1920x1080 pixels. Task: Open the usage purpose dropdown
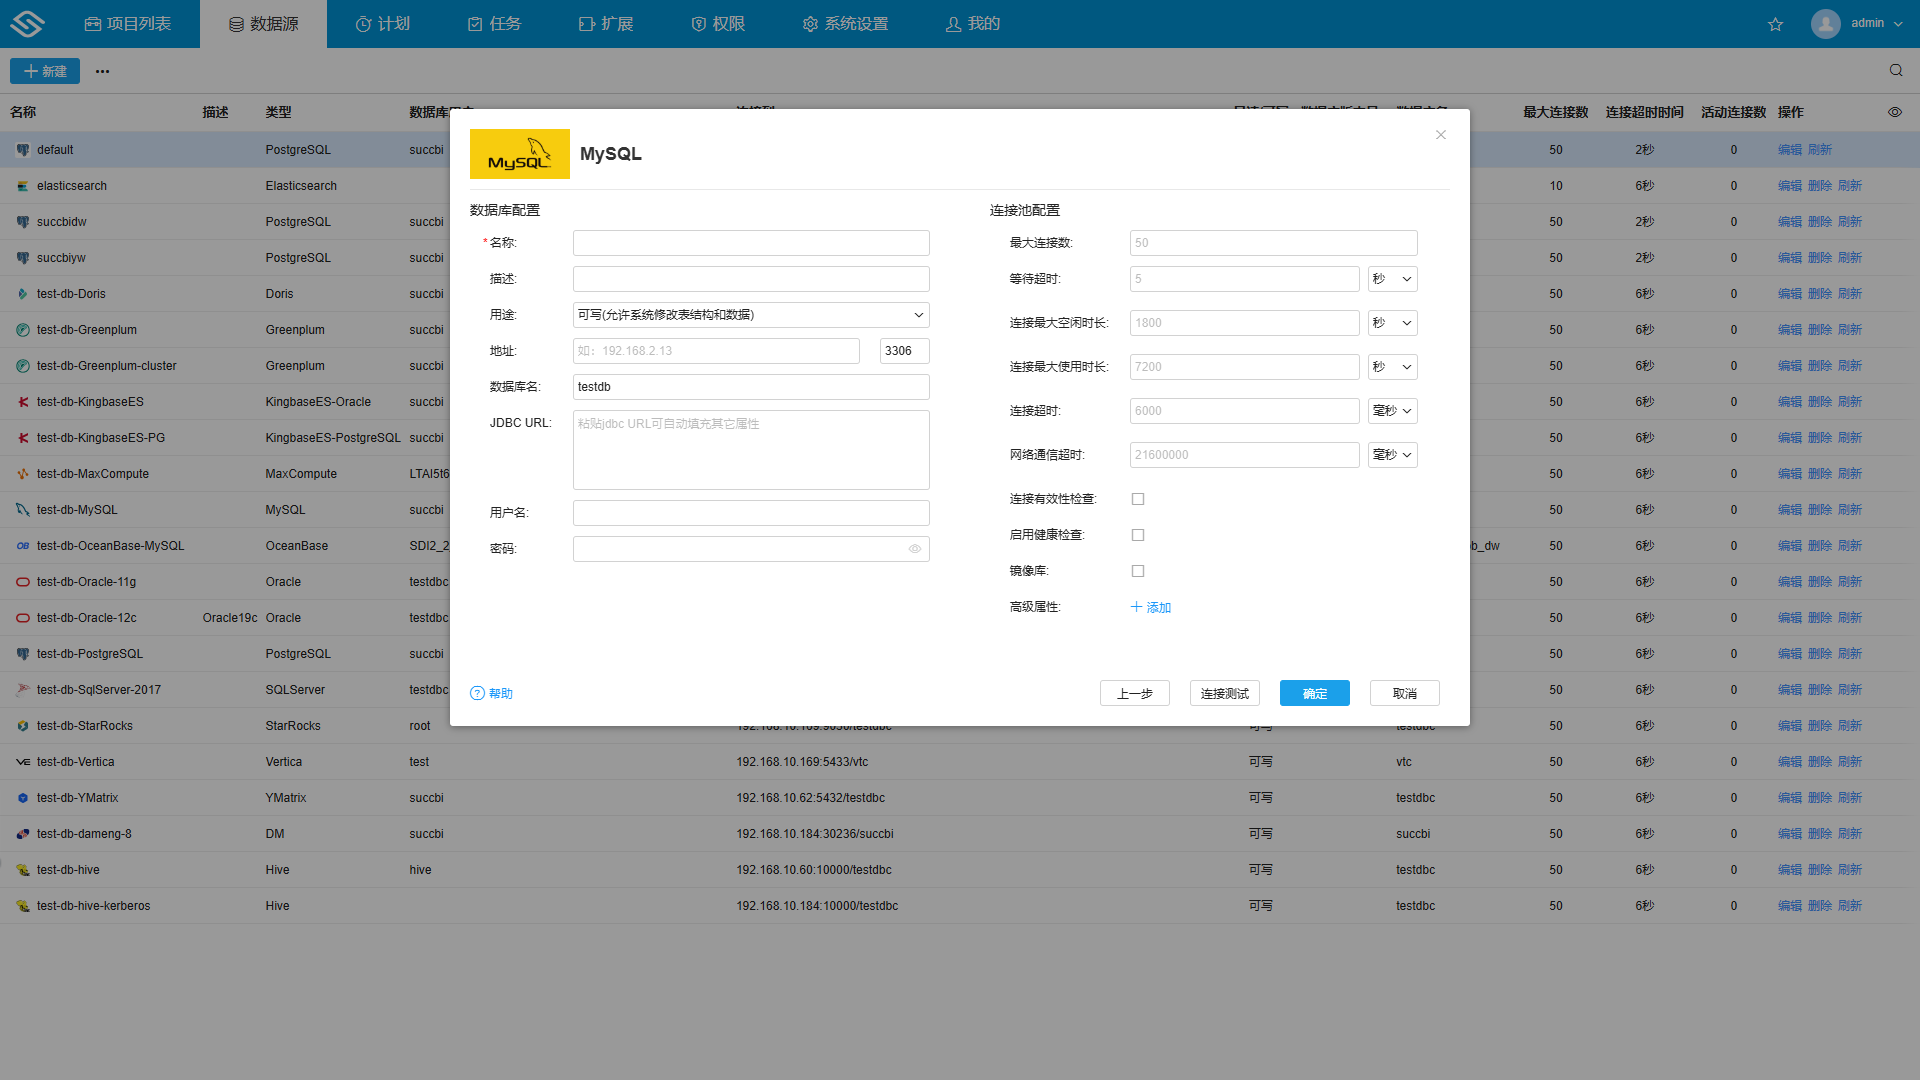point(750,315)
